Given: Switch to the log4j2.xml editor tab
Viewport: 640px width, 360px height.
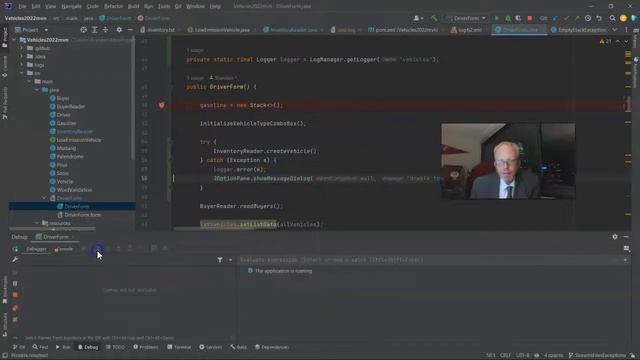Looking at the screenshot, I should 467,30.
